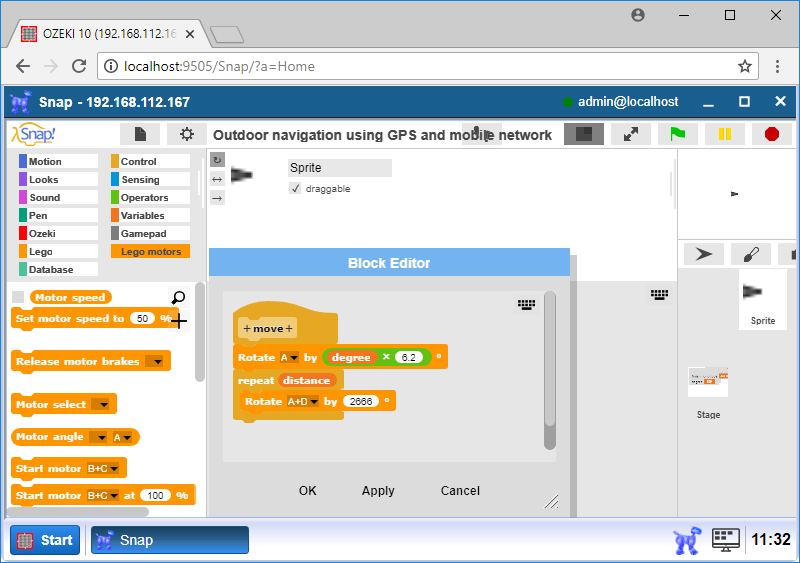Open Rotate A+D motor dropdown

pyautogui.click(x=303, y=401)
